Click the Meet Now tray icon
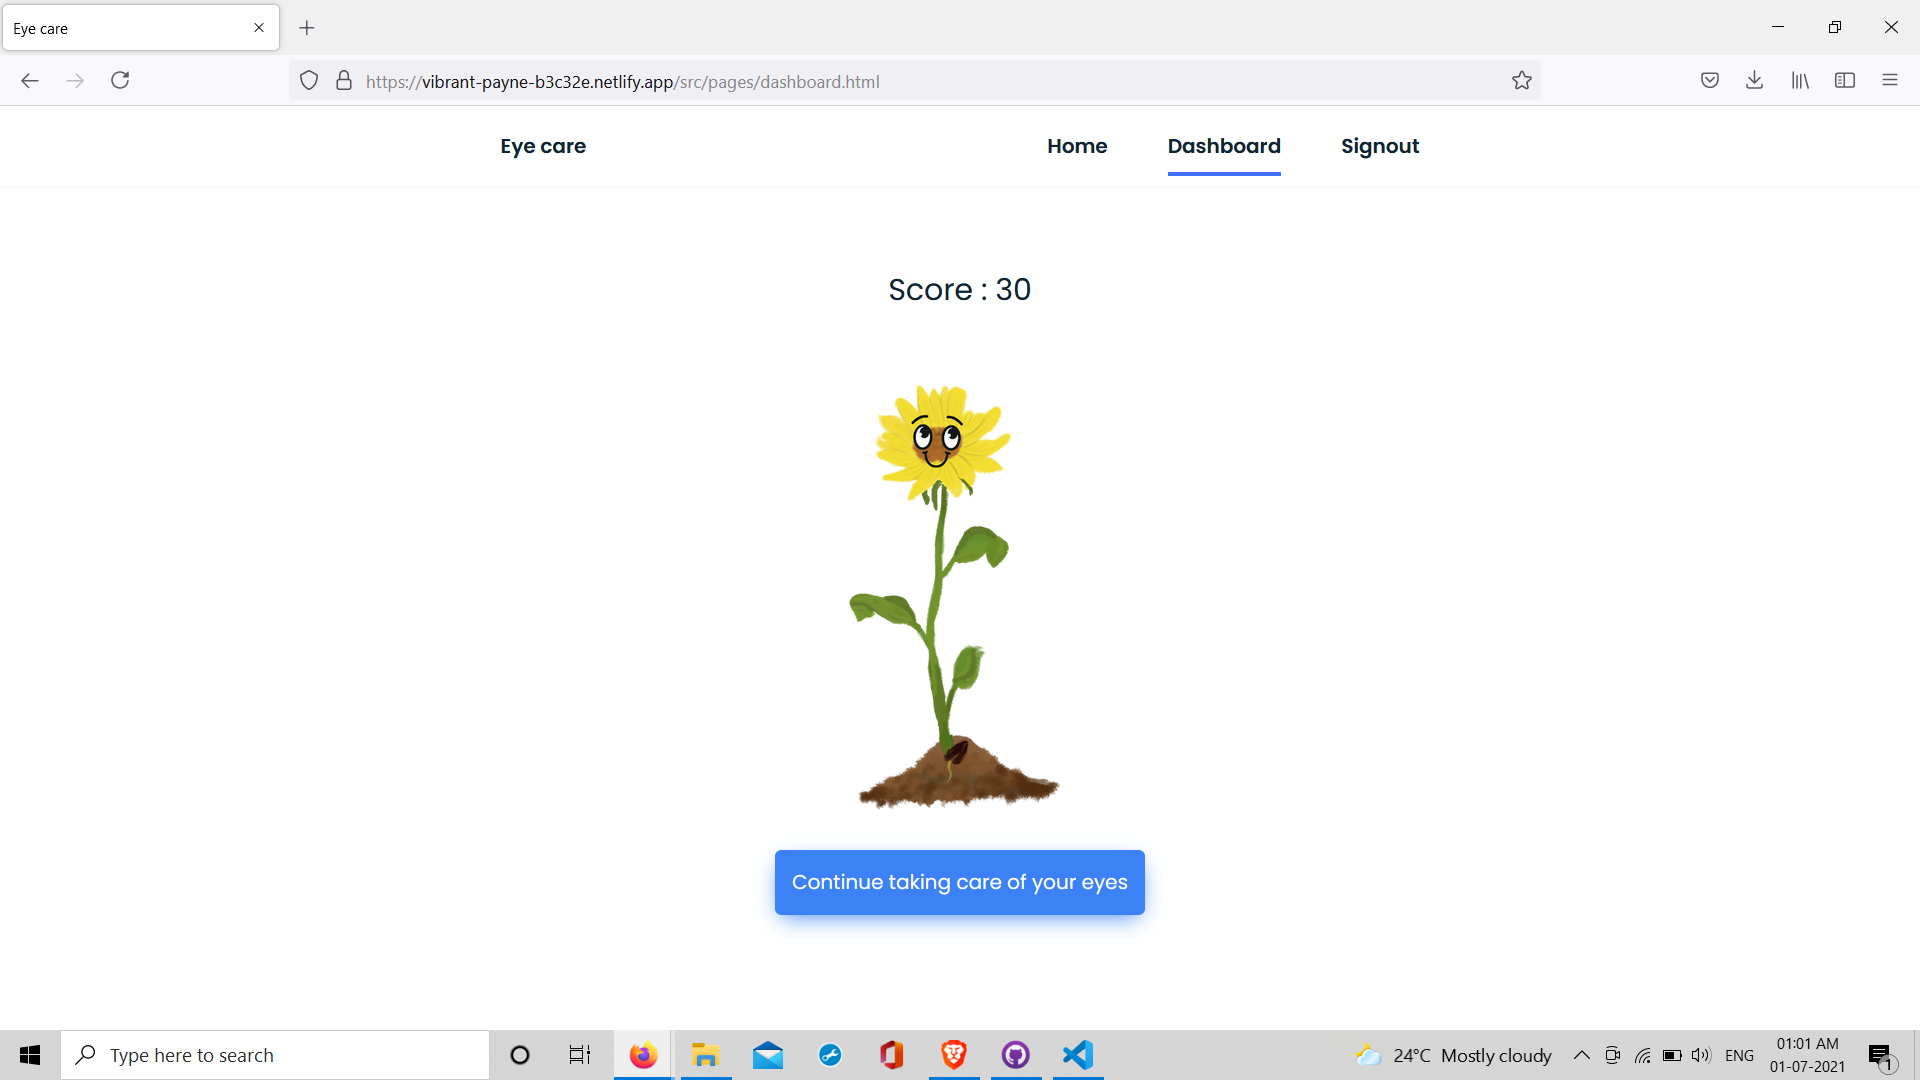 [x=1612, y=1055]
